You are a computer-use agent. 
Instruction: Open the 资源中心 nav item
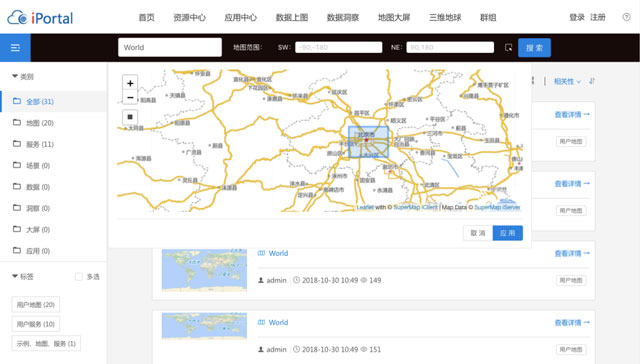click(x=189, y=18)
